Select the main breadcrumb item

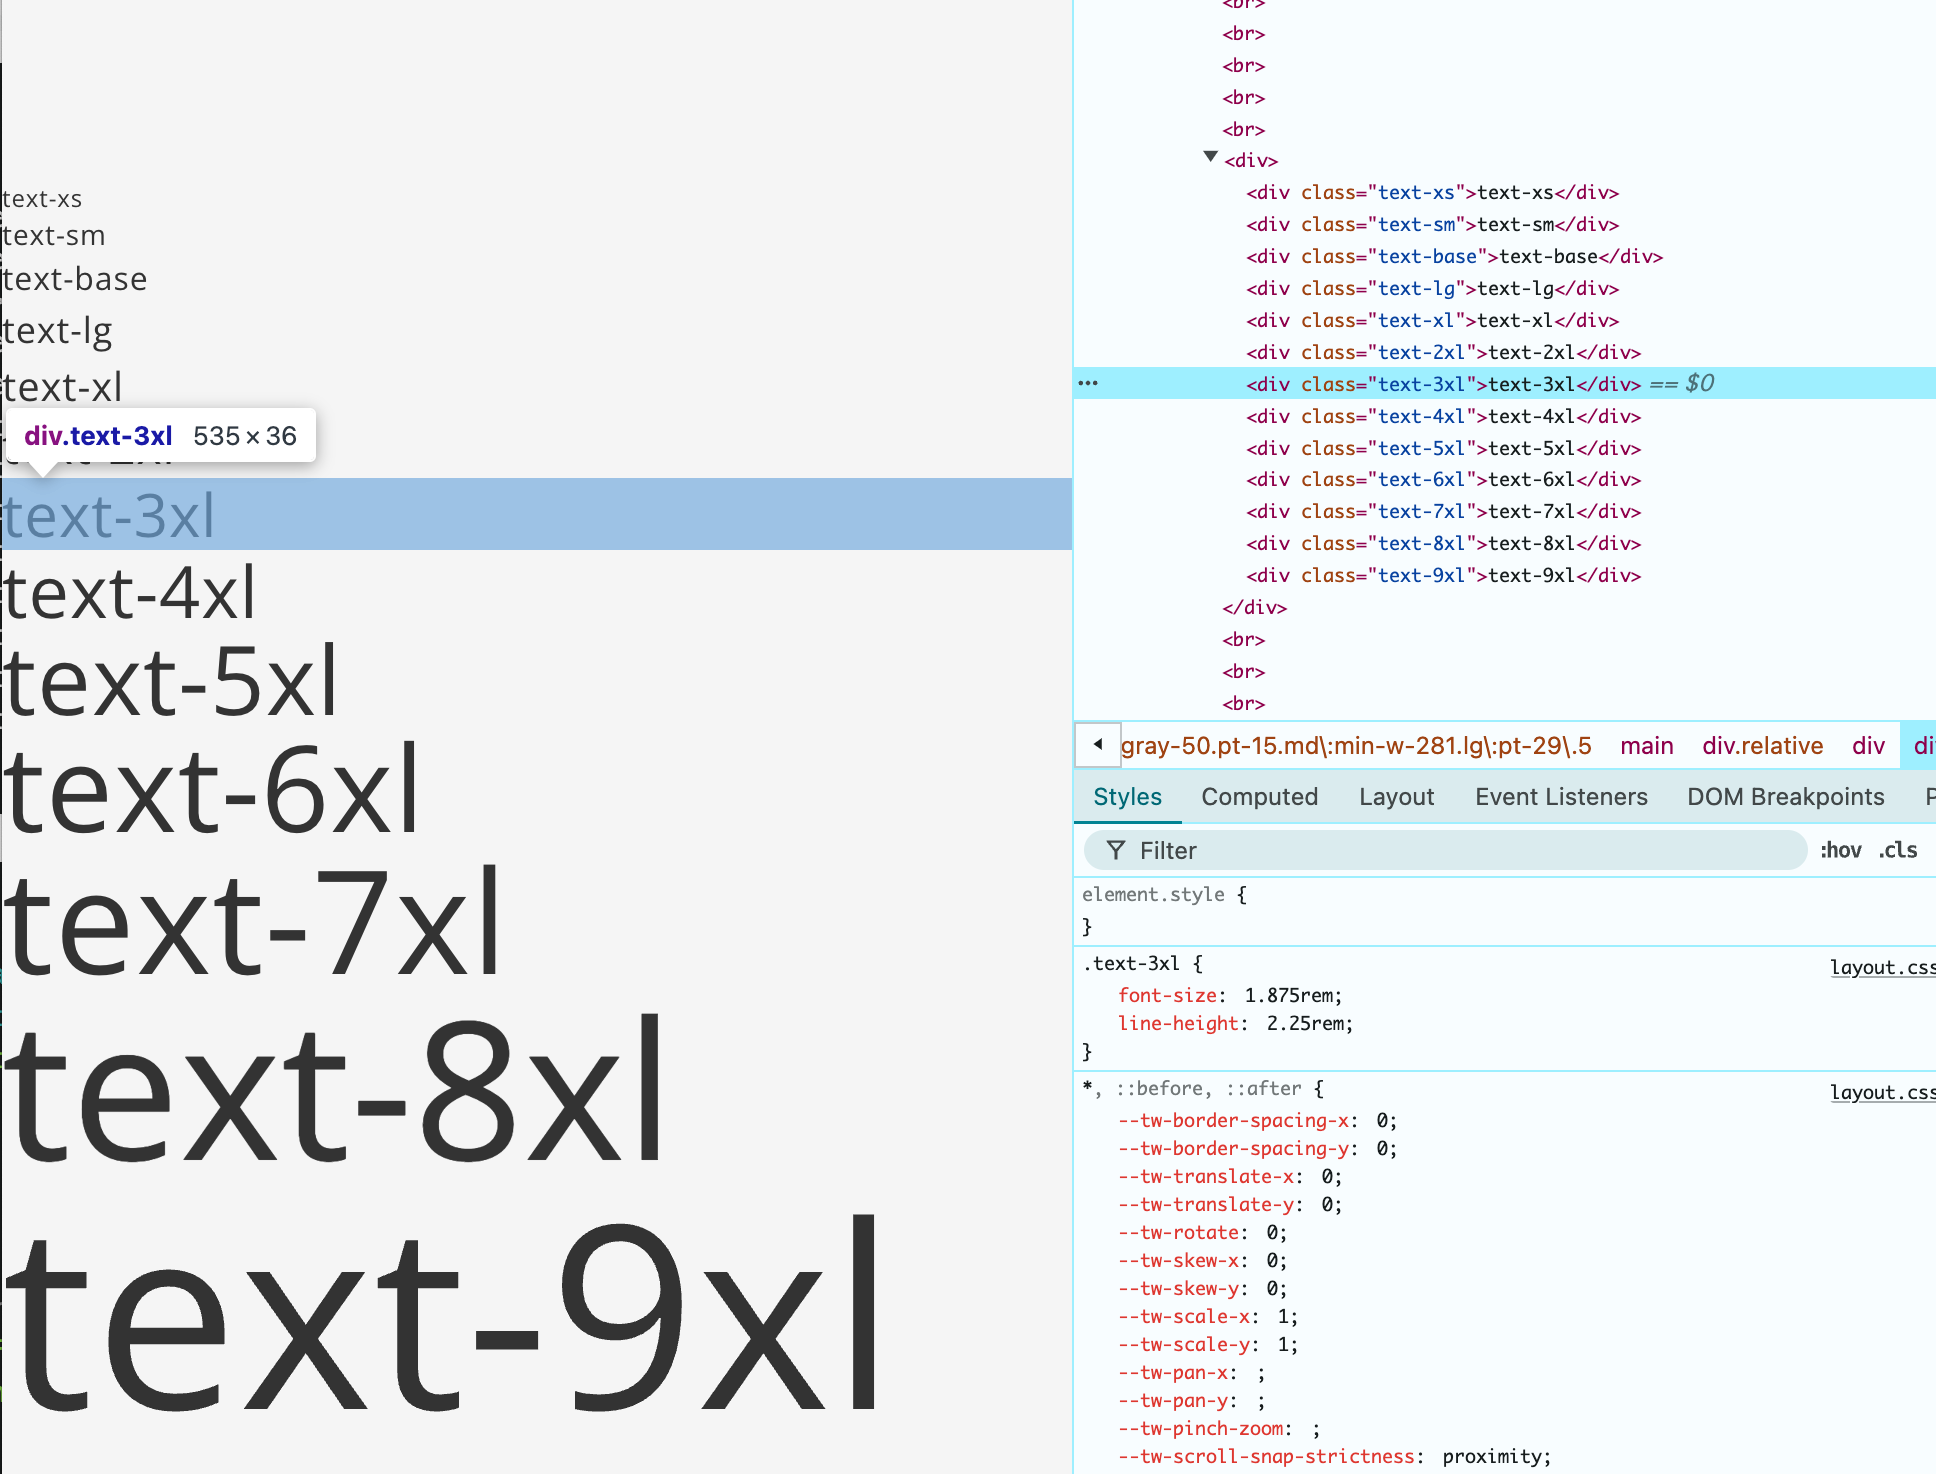(x=1646, y=746)
